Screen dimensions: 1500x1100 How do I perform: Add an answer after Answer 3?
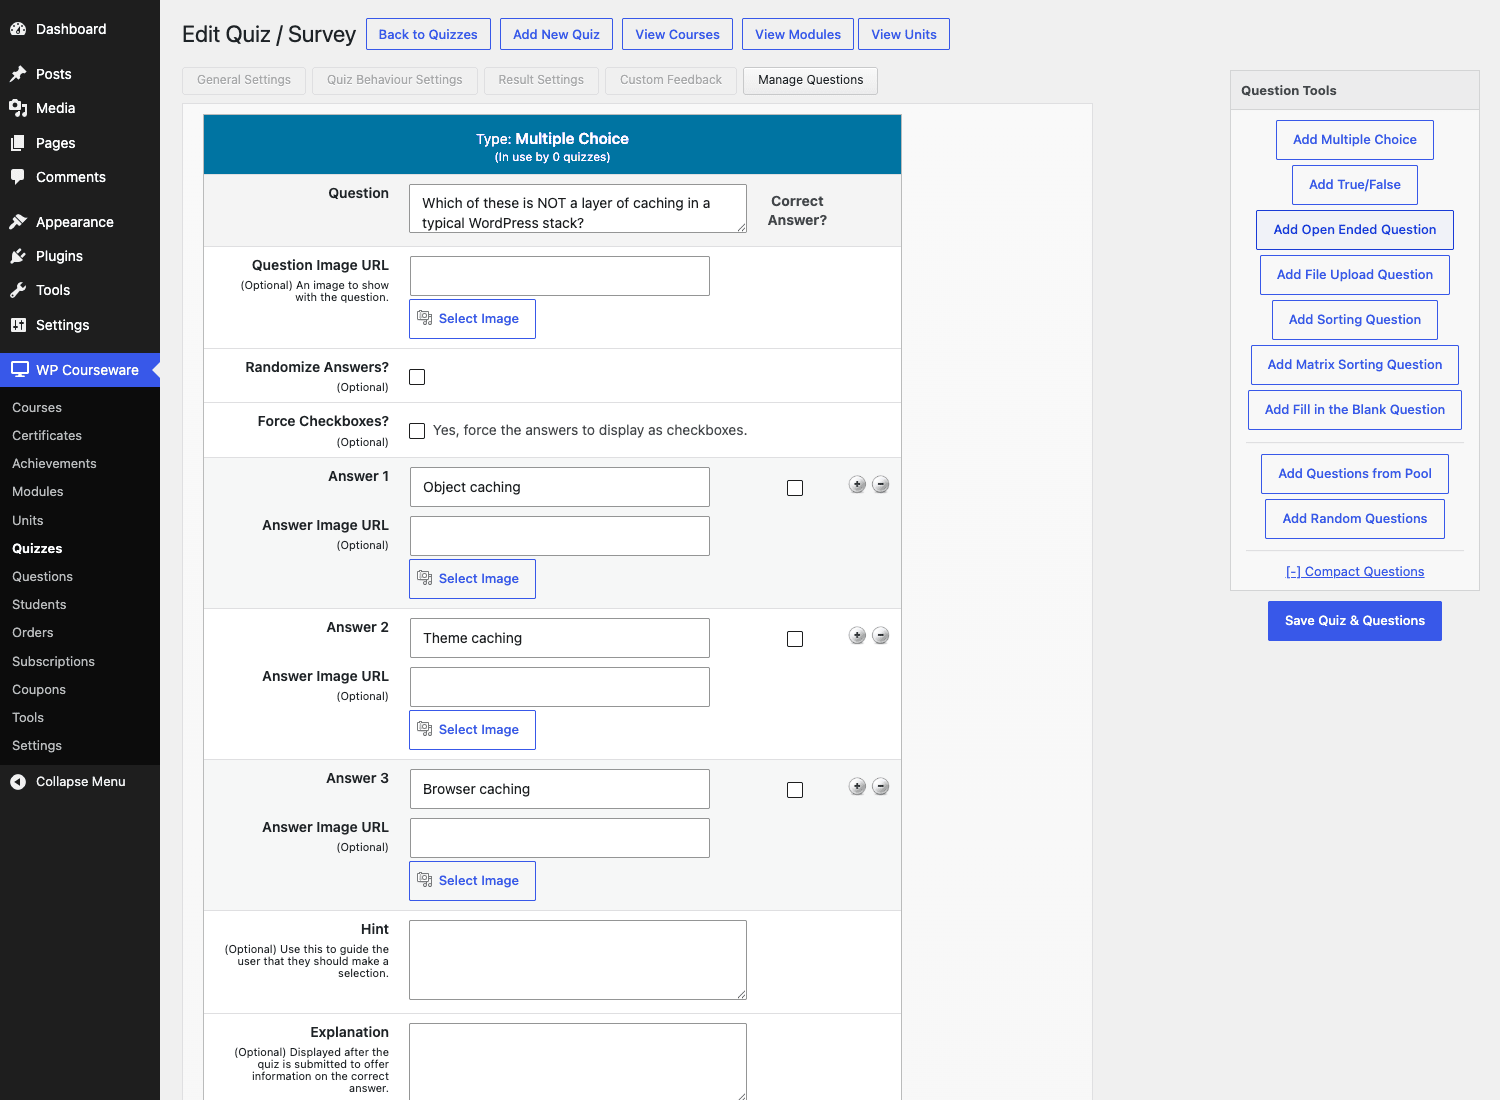(x=857, y=787)
